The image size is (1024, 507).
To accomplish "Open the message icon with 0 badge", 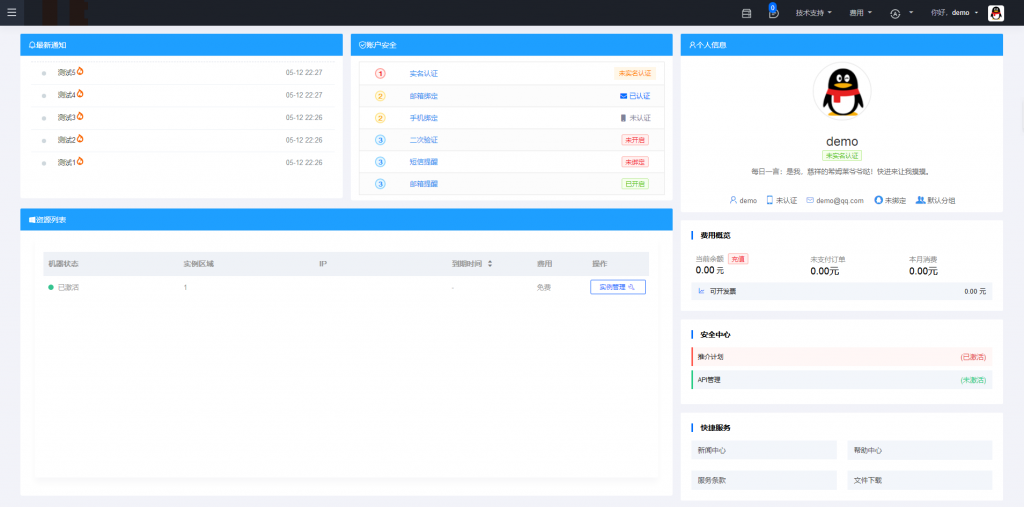I will [773, 13].
